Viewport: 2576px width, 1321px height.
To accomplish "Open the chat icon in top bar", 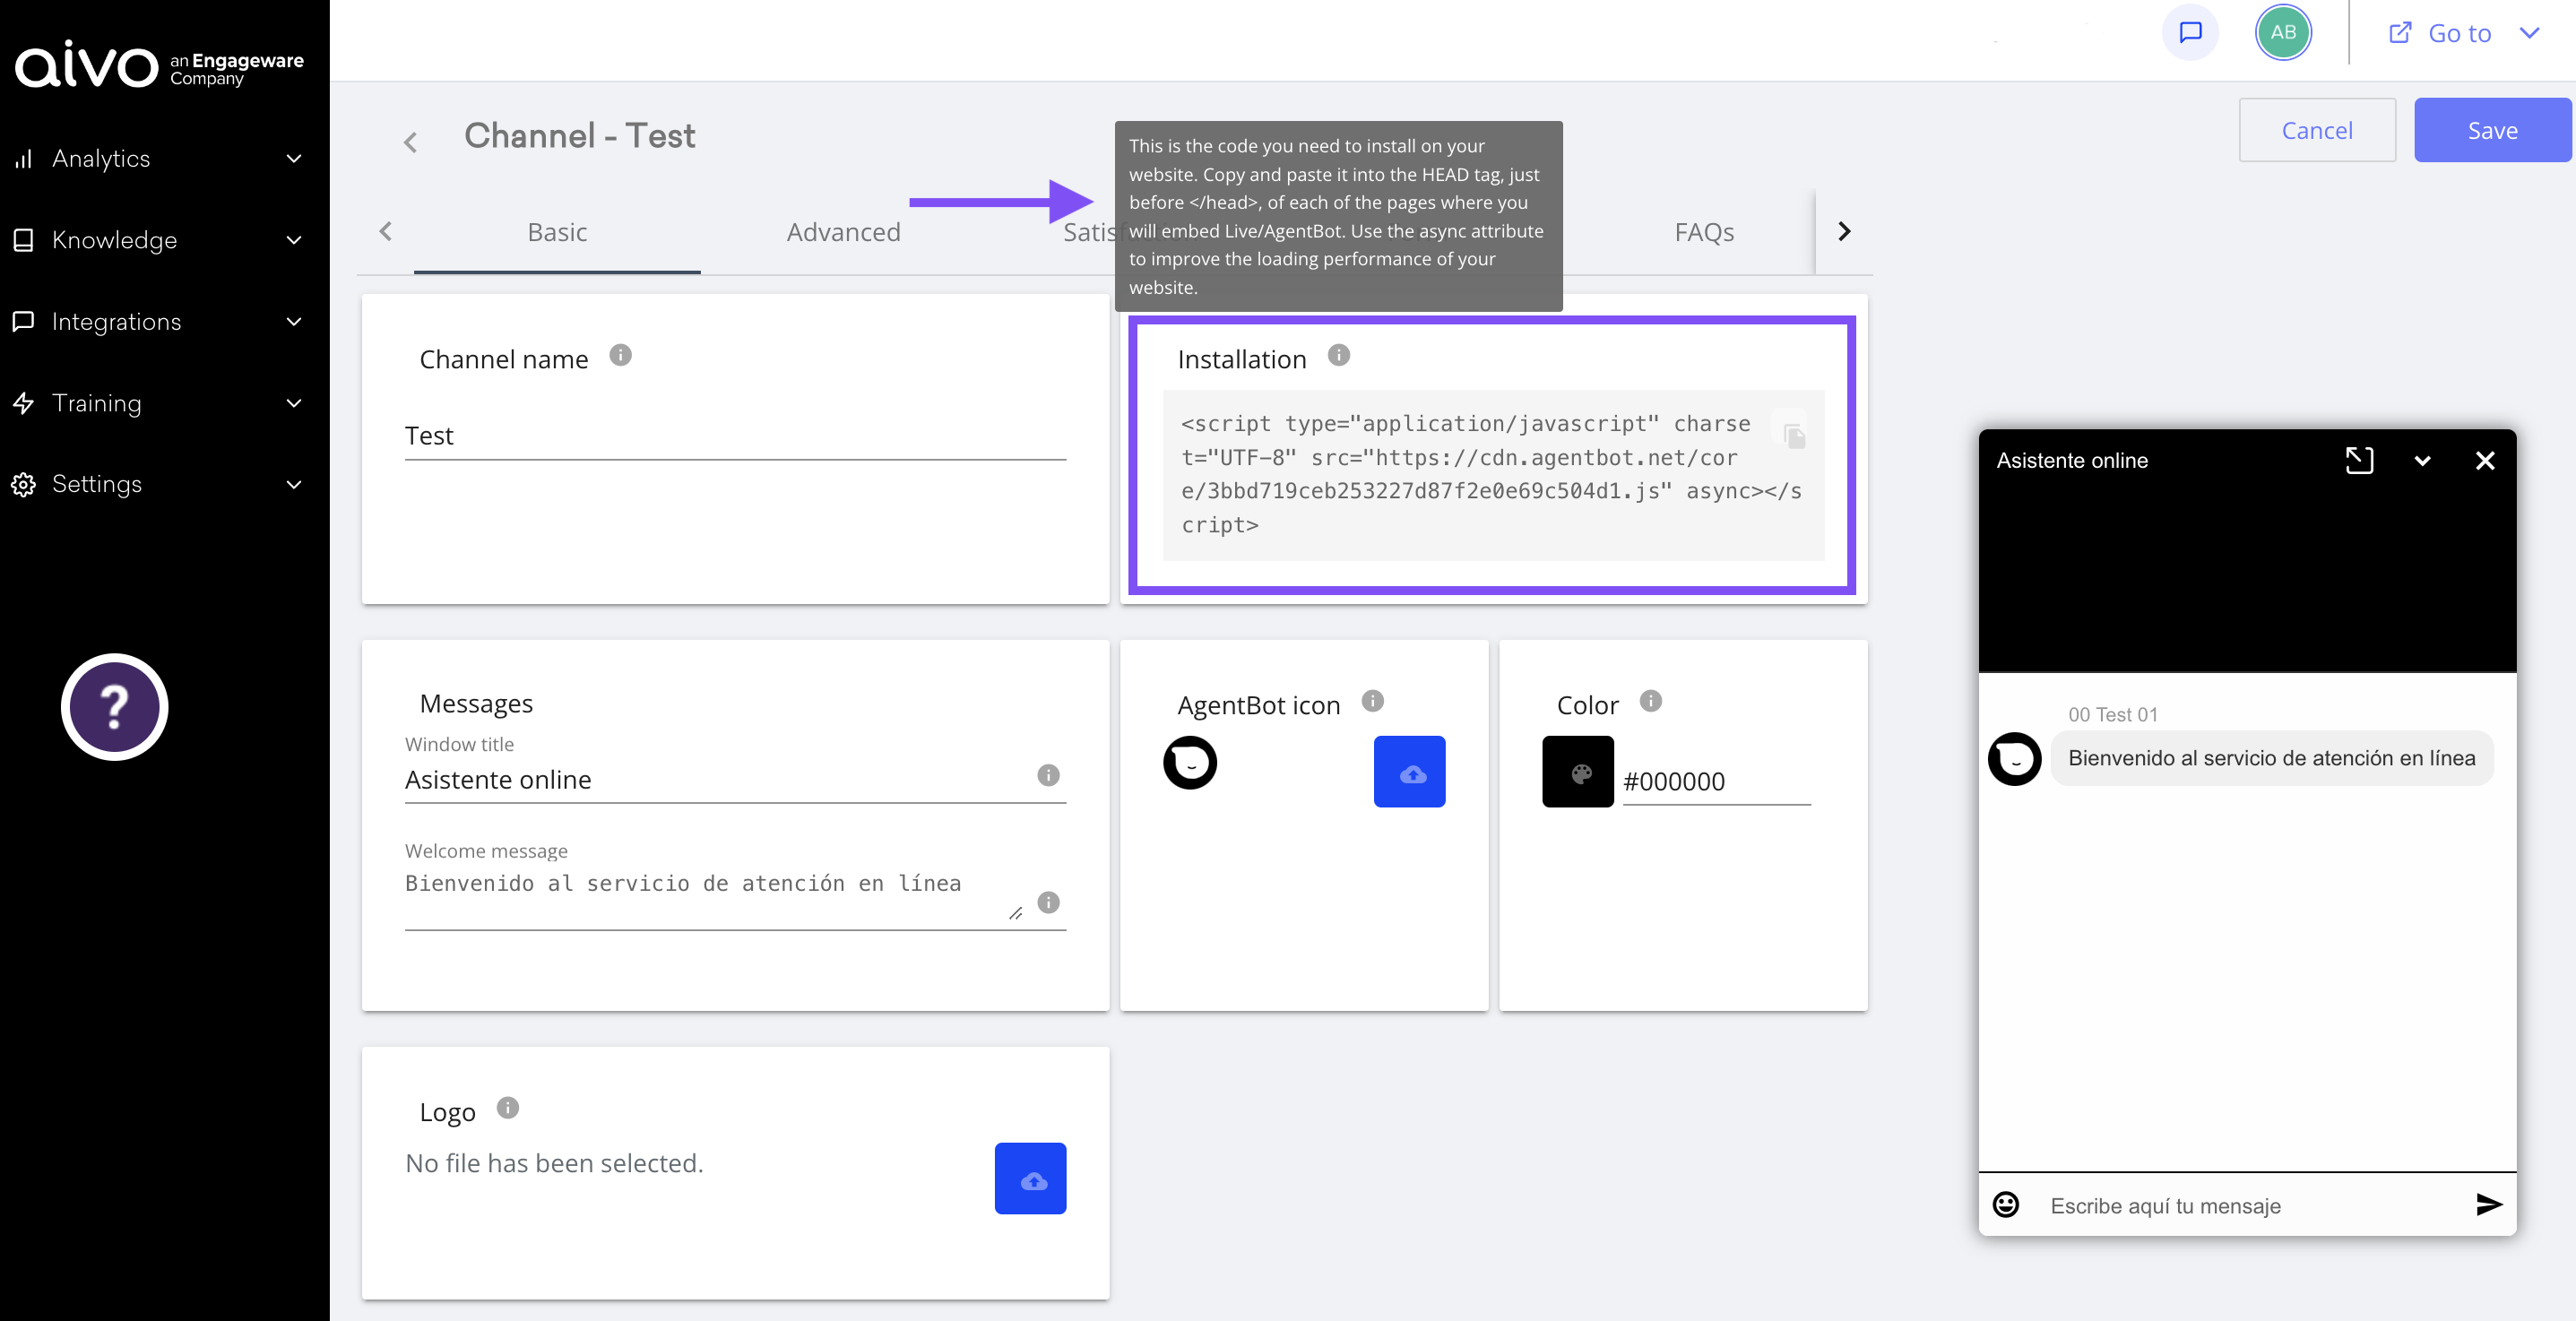I will click(x=2190, y=33).
